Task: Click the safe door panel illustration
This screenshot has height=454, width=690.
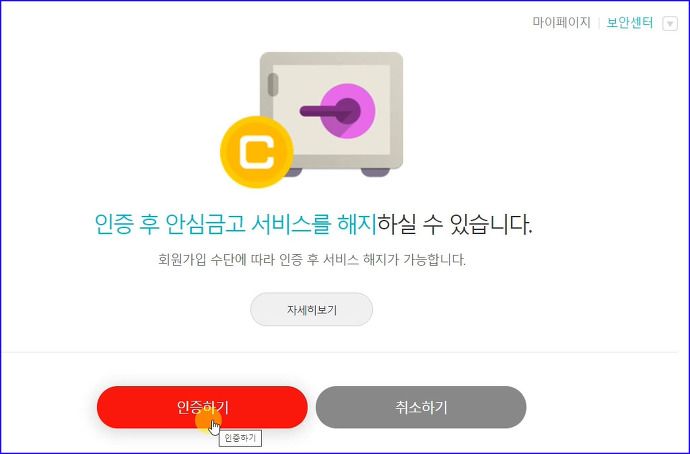Action: pyautogui.click(x=331, y=110)
